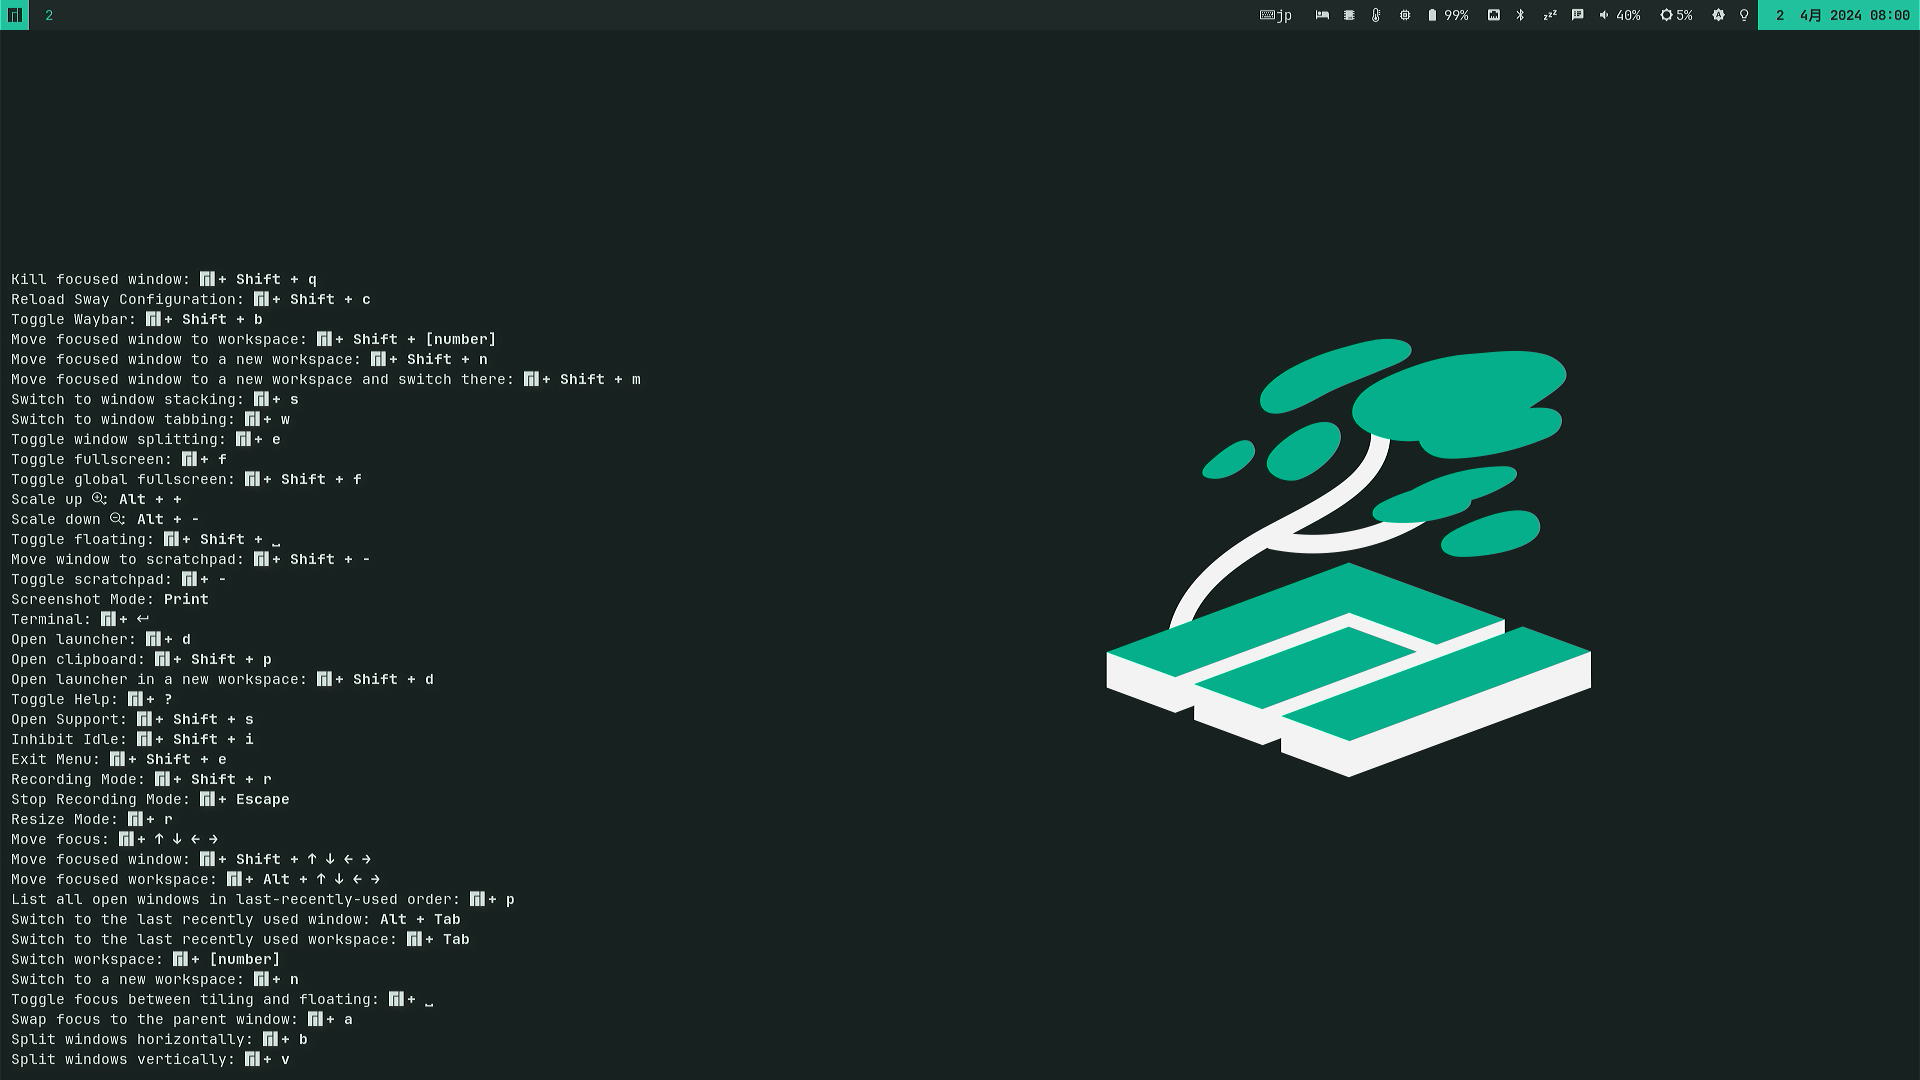Click the 'Kill focused window' help line
The image size is (1920, 1080).
click(164, 279)
